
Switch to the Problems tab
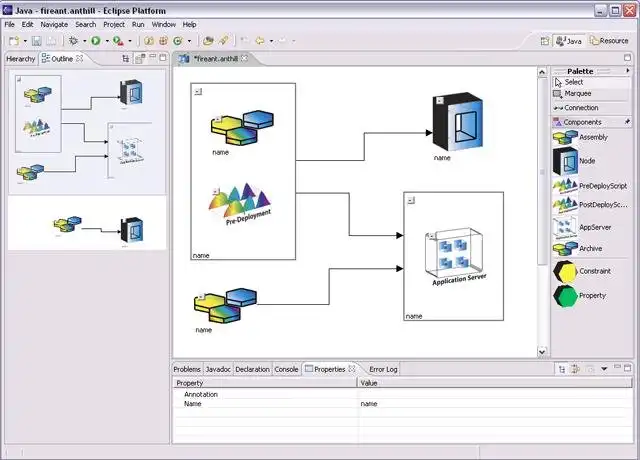(x=187, y=369)
